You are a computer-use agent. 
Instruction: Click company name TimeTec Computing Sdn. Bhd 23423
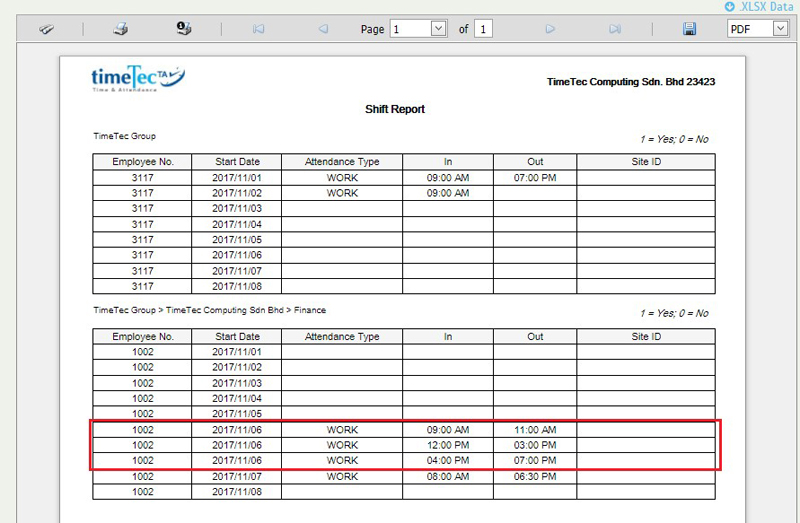coord(631,82)
